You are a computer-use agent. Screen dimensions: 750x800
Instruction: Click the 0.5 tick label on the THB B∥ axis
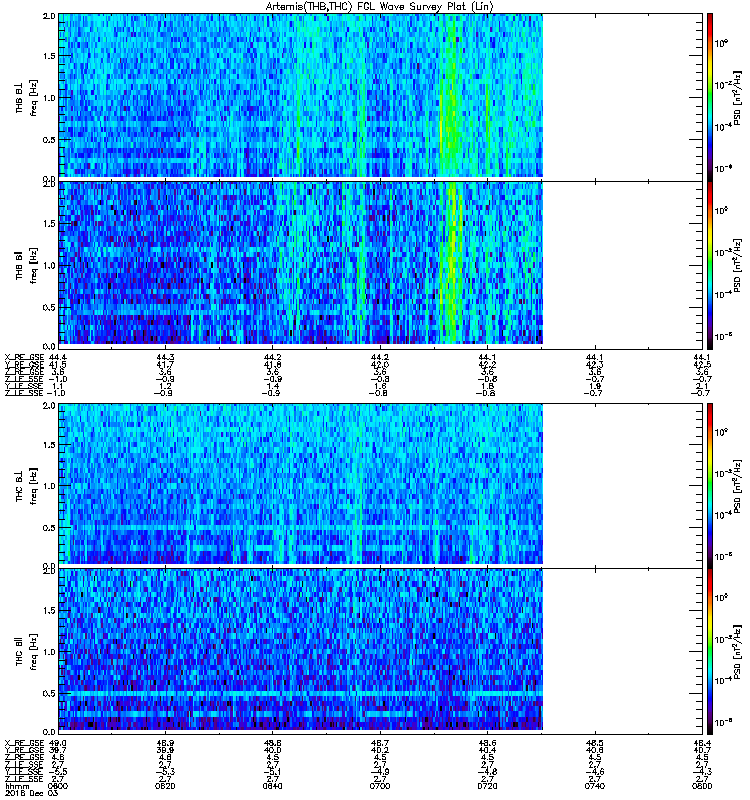coord(49,307)
